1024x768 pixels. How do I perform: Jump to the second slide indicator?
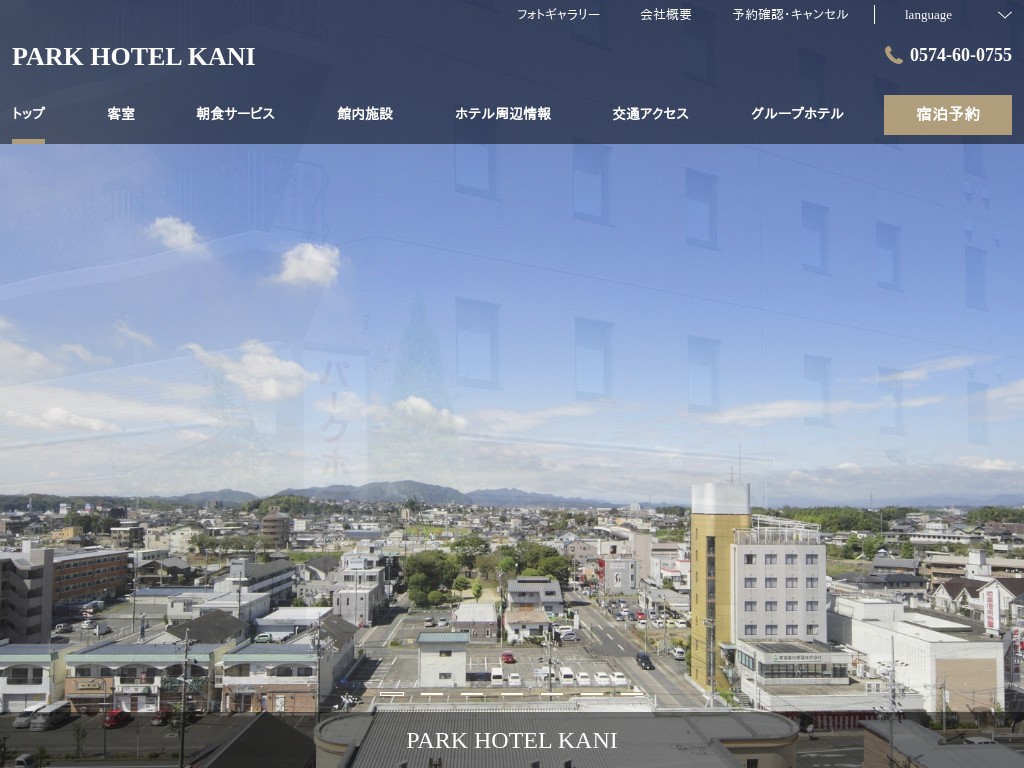pyautogui.click(x=432, y=694)
